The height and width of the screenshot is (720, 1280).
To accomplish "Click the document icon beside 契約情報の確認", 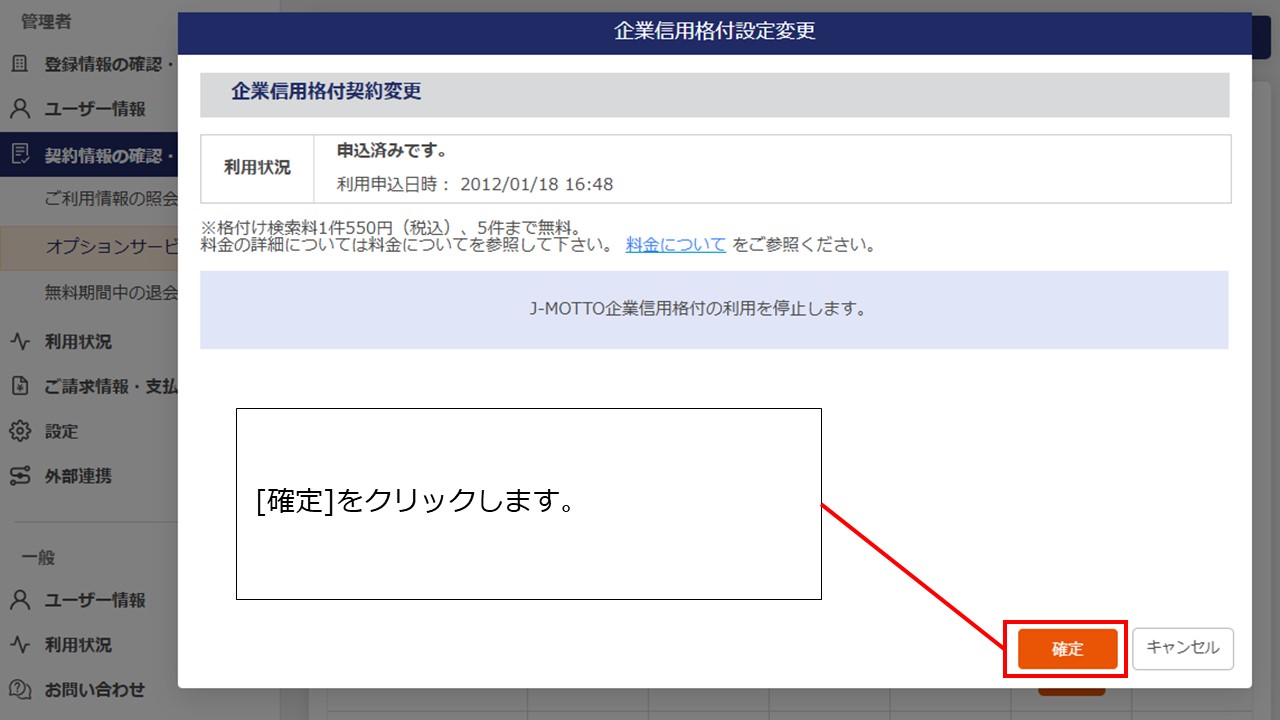I will click(20, 155).
